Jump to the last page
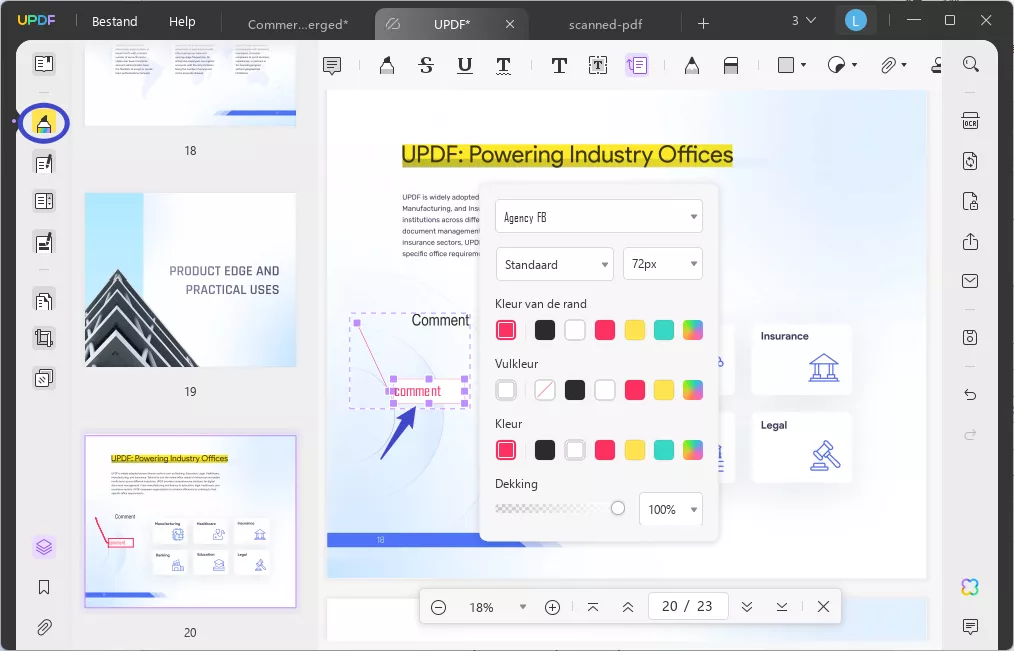The image size is (1014, 651). click(x=782, y=607)
